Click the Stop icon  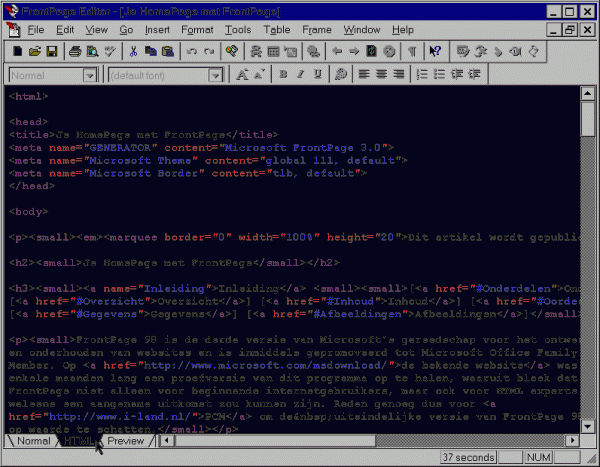pos(389,51)
